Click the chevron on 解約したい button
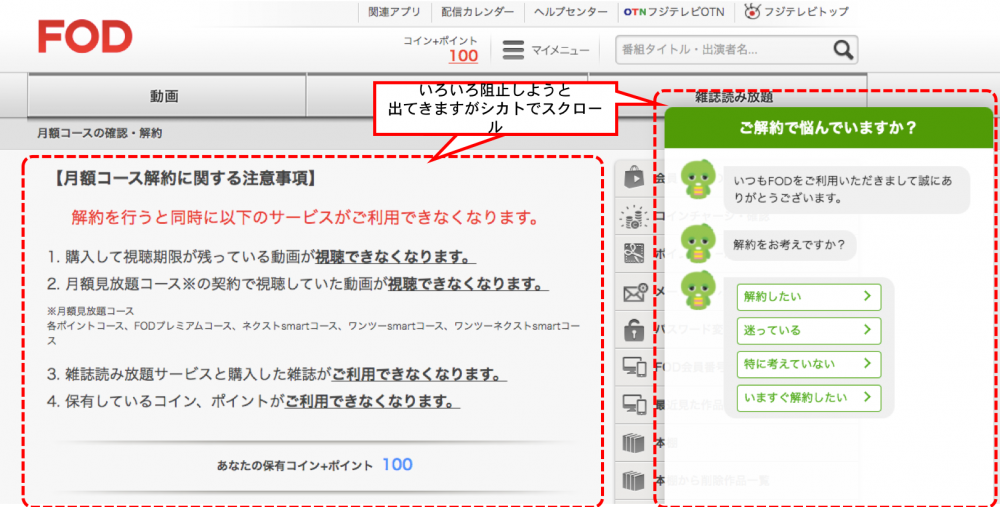This screenshot has height=507, width=1000. [867, 296]
